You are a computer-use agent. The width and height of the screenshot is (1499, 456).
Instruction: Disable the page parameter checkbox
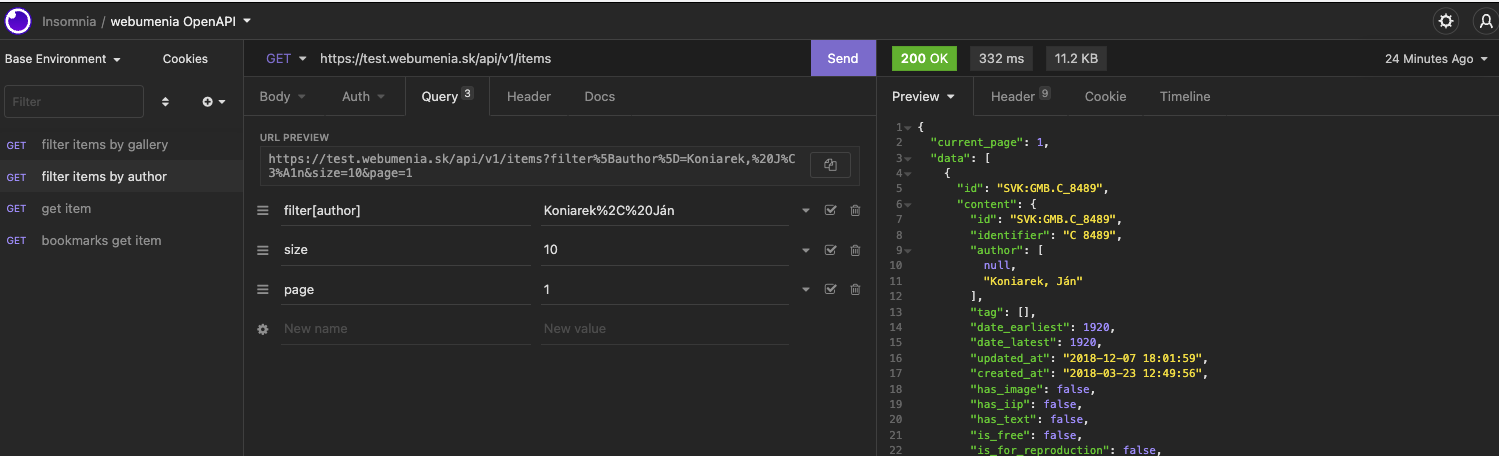click(830, 290)
